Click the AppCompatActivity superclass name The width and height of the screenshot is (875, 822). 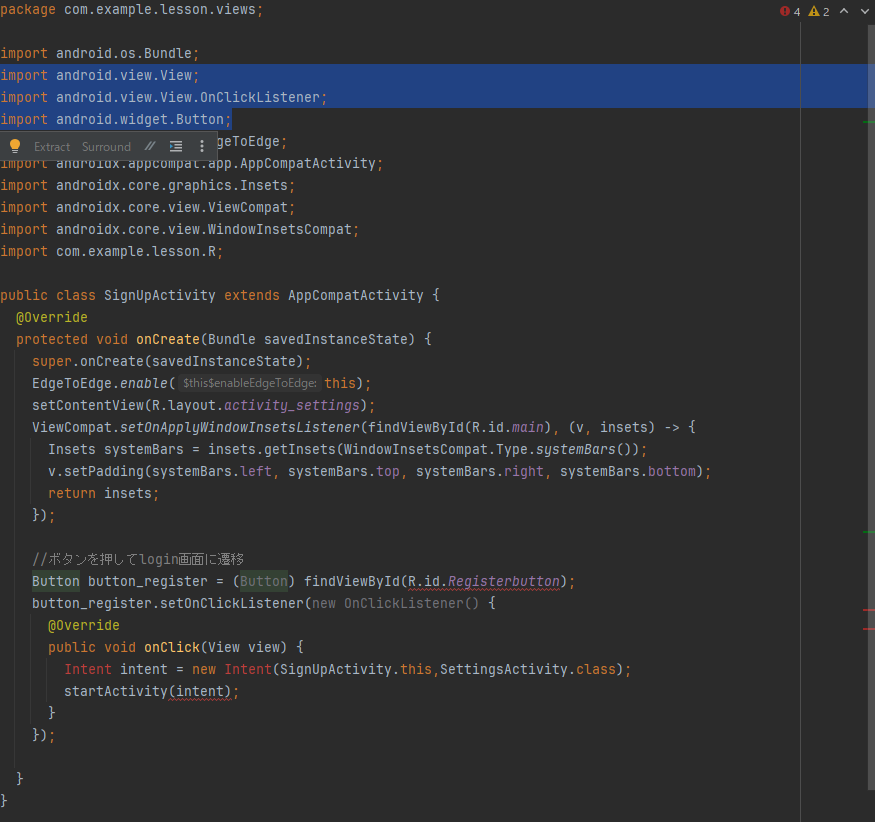(x=355, y=295)
